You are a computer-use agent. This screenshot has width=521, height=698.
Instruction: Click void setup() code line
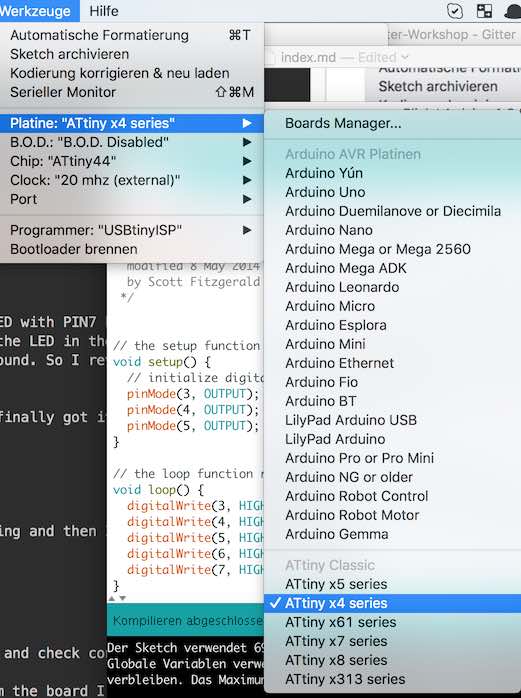click(162, 362)
